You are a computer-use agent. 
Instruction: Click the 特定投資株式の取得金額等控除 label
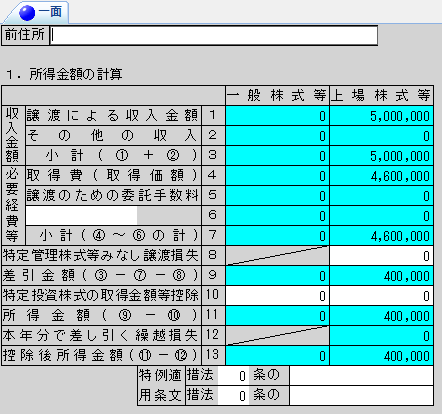tap(101, 296)
